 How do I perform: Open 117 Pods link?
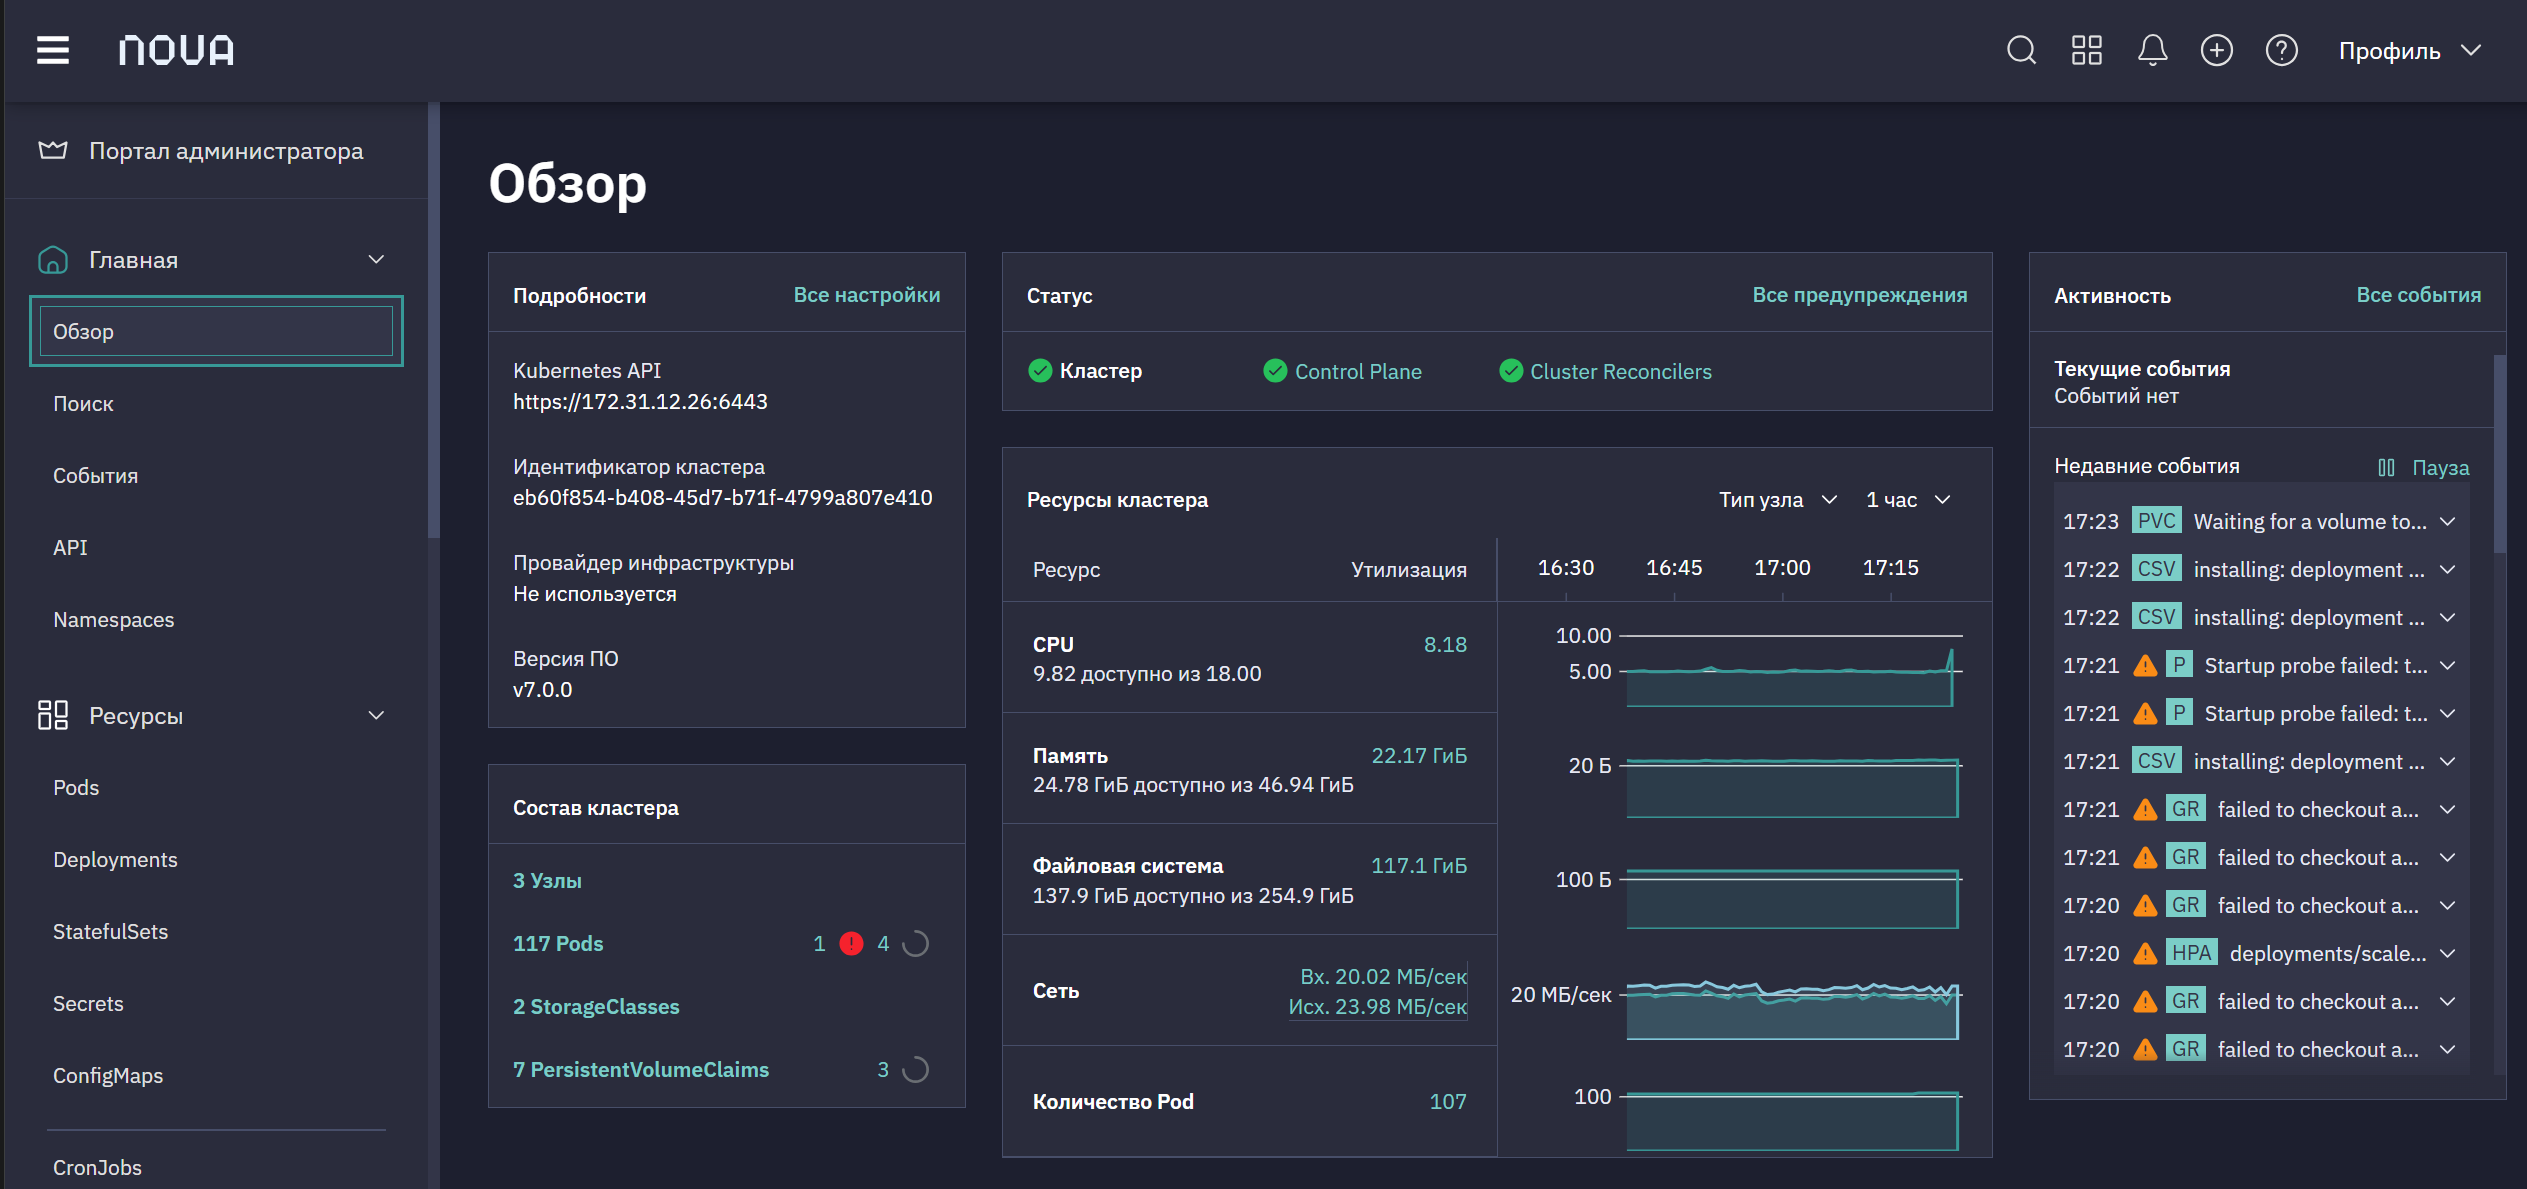point(558,944)
